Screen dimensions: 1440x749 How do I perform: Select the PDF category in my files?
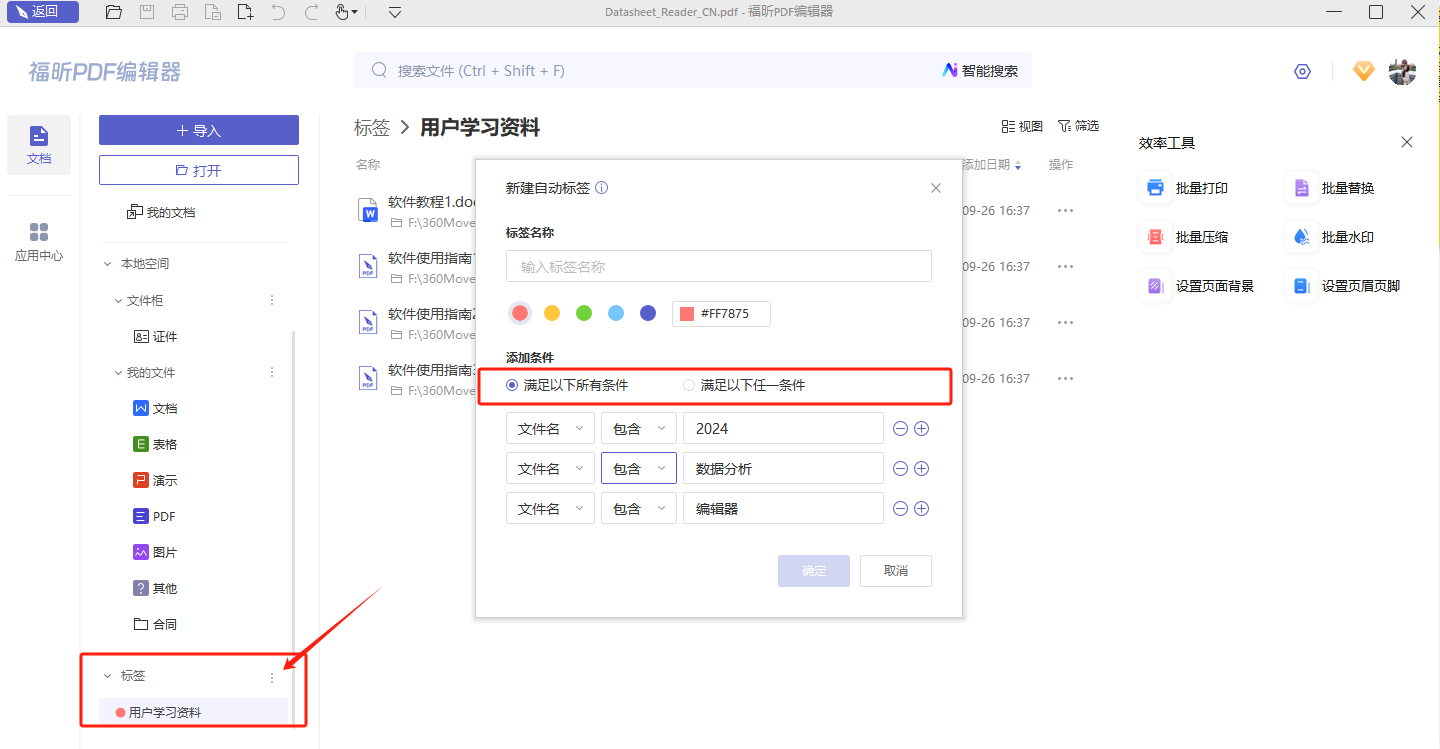click(x=164, y=517)
